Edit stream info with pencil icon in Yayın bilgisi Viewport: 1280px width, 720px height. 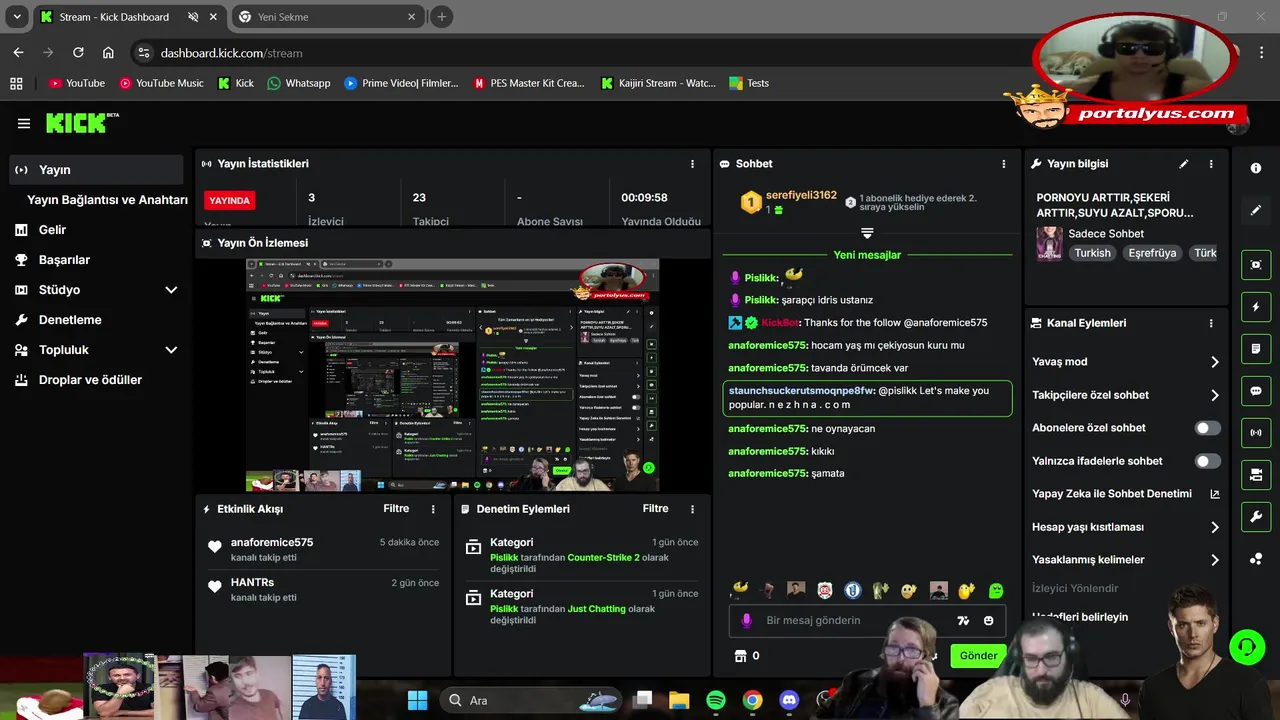click(x=1184, y=164)
